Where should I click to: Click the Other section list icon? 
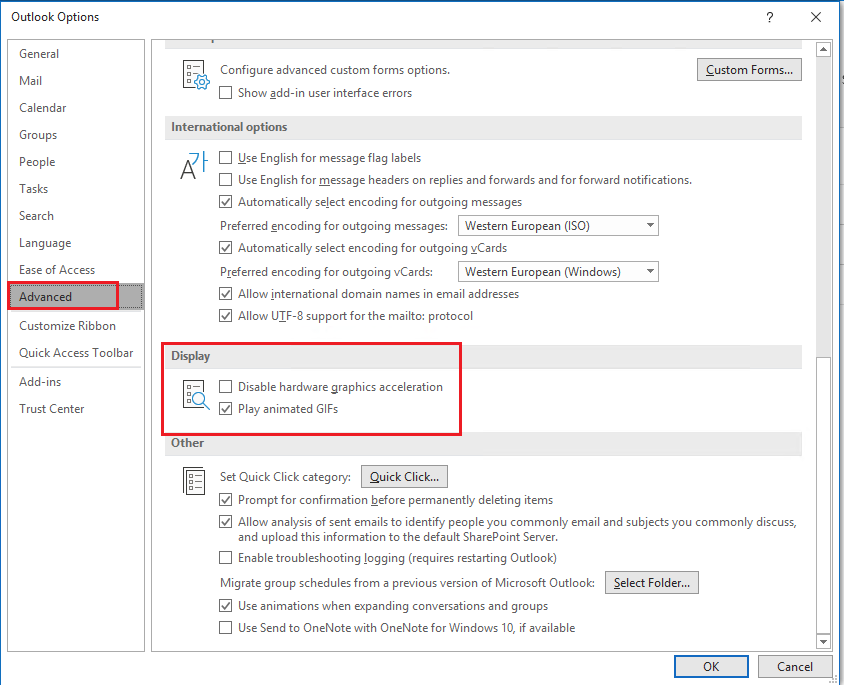click(x=194, y=481)
